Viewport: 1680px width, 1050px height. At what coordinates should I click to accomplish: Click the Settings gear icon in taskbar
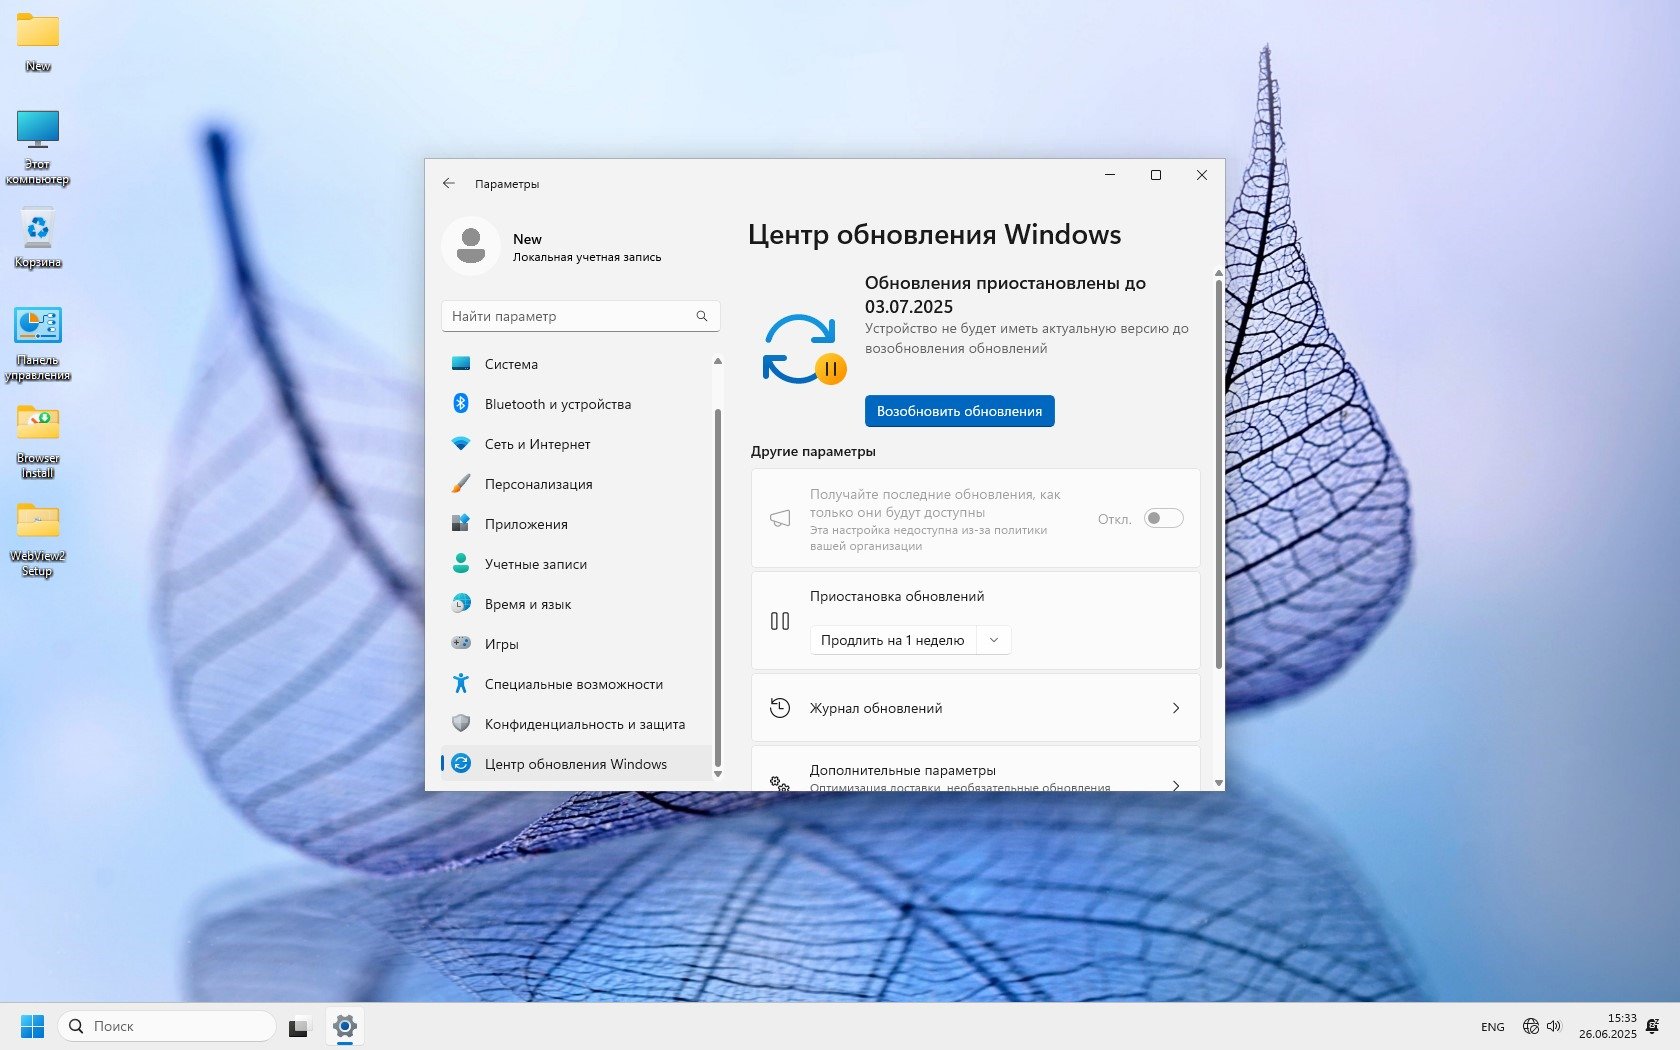[345, 1026]
